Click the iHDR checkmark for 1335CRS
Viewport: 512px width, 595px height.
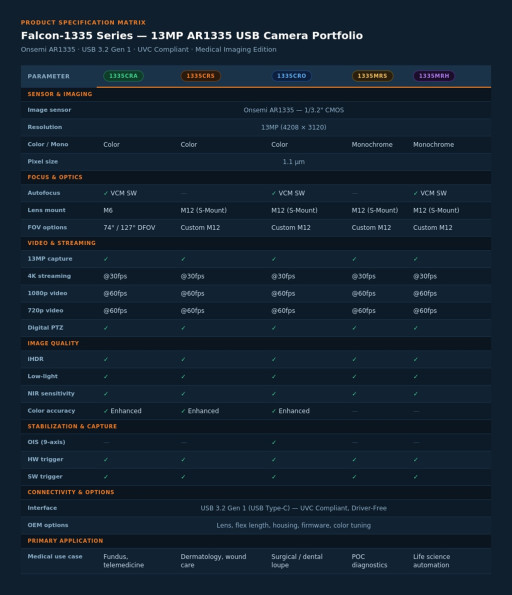[183, 359]
